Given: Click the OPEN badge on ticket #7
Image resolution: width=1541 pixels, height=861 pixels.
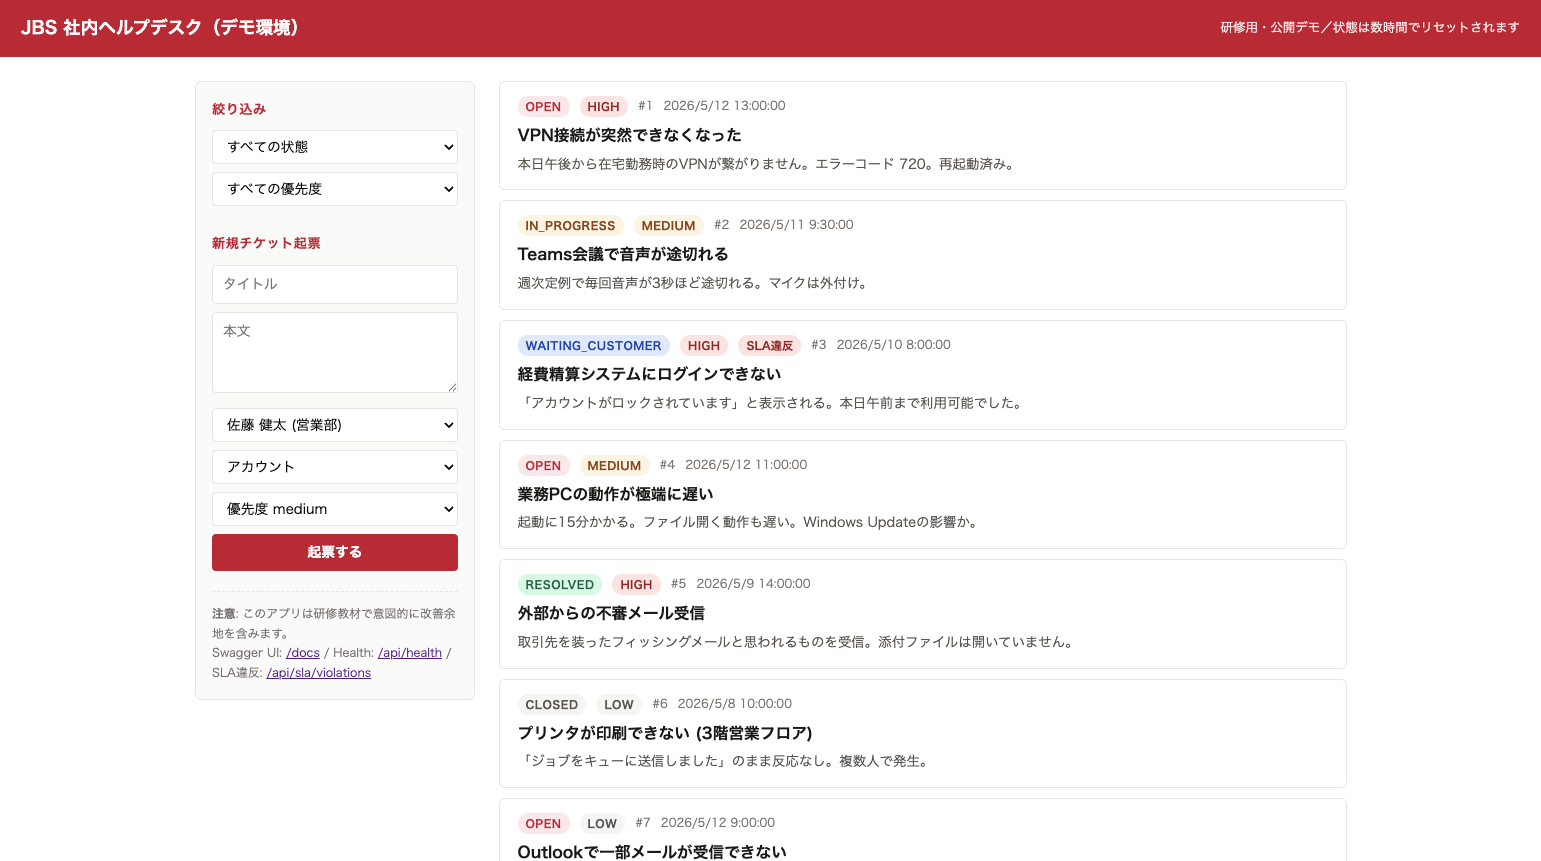Looking at the screenshot, I should point(543,824).
